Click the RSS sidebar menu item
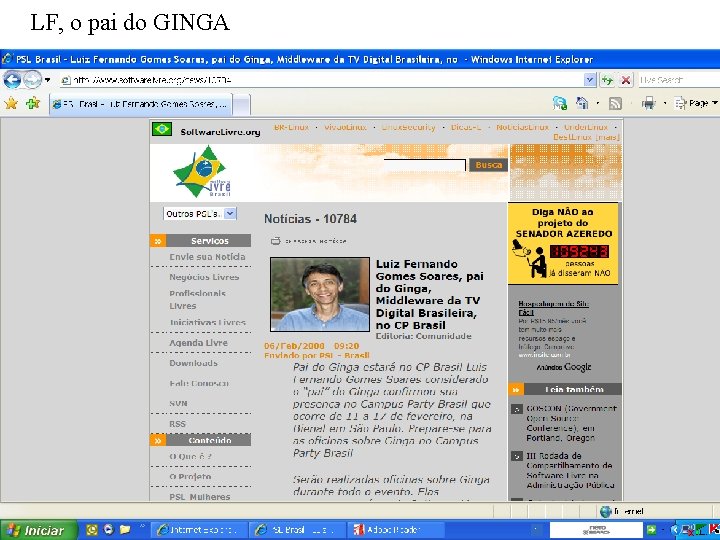 tap(177, 424)
